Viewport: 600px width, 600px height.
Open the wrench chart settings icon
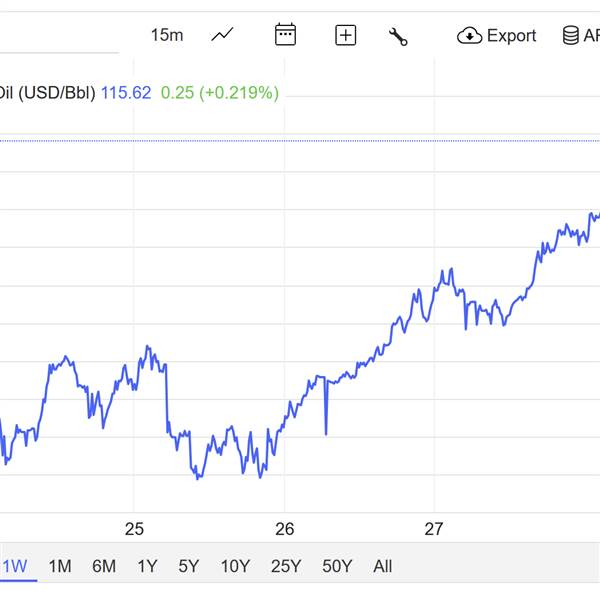(398, 36)
